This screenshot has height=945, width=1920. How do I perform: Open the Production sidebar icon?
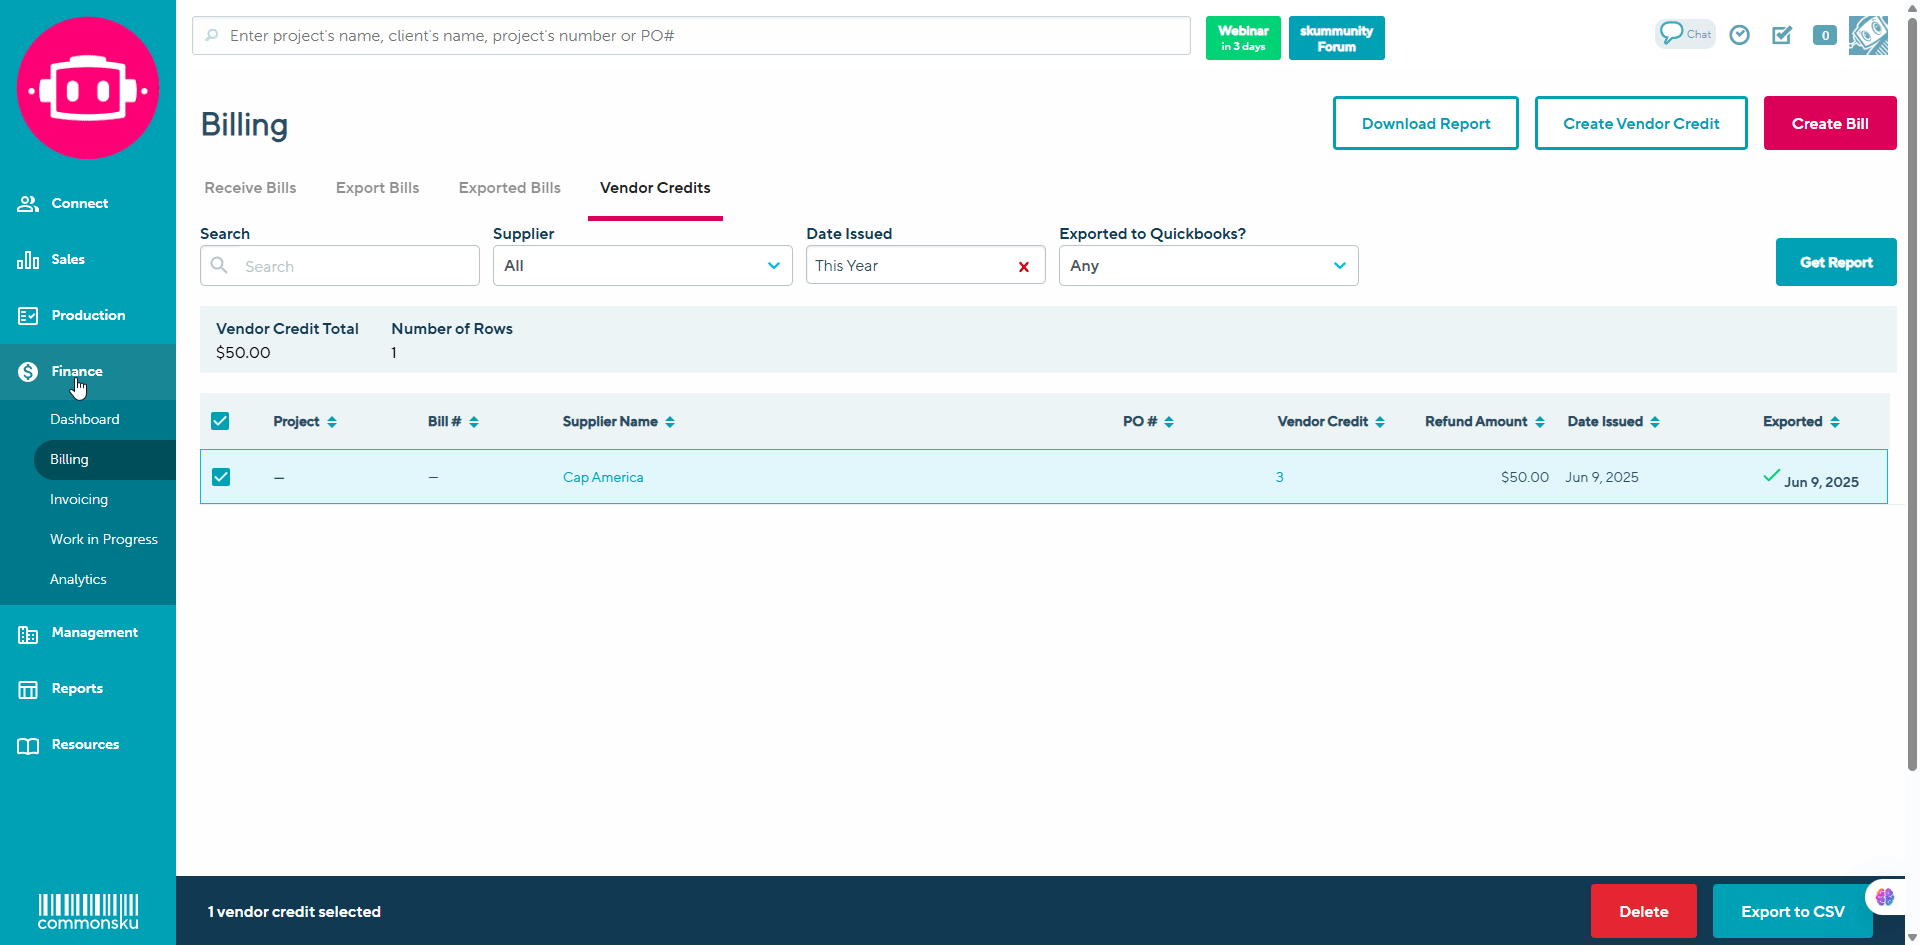(x=28, y=316)
